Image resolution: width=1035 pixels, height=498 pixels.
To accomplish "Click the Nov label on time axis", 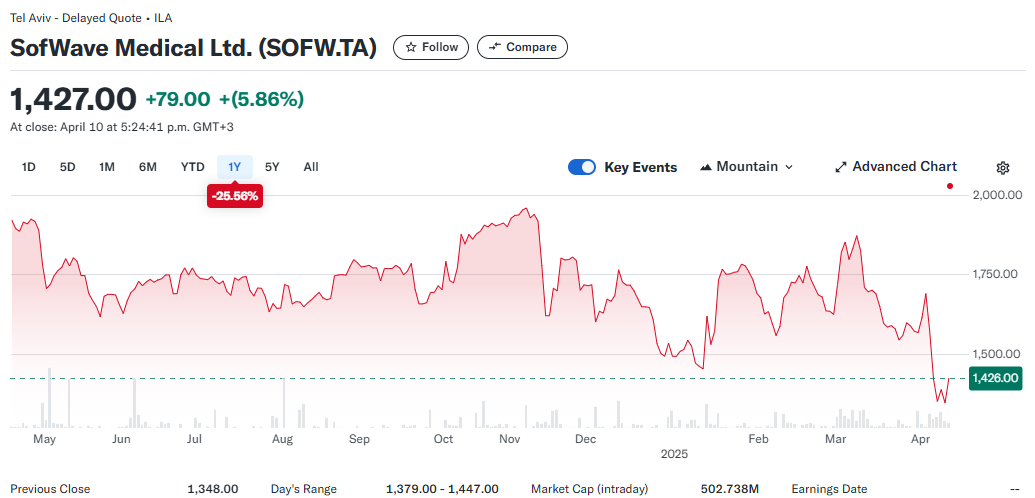I will tap(510, 439).
